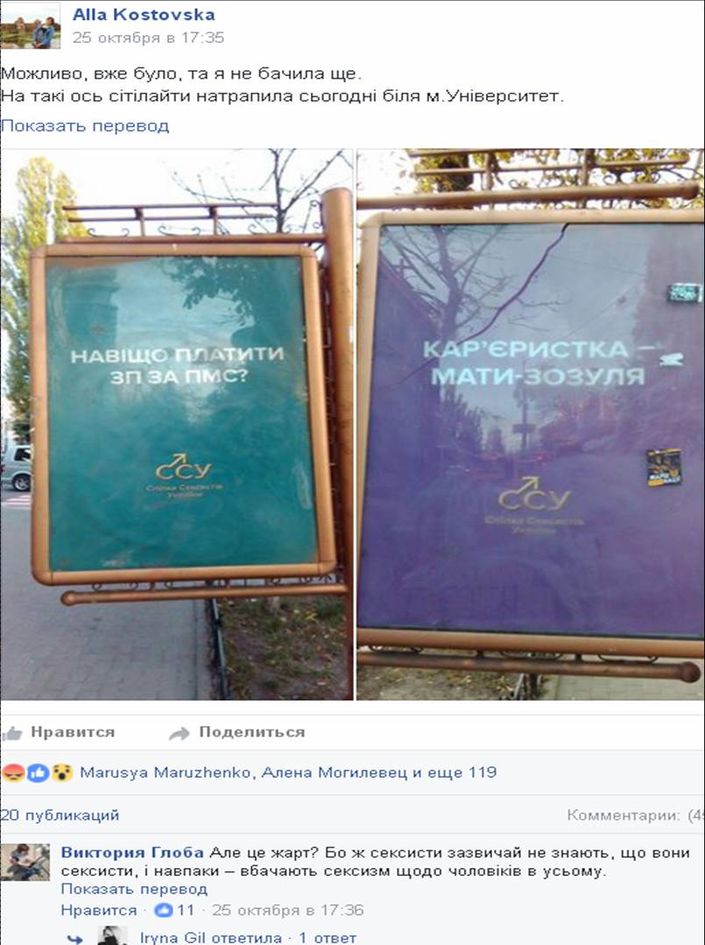Click the share arrow icon beside Поделиться
This screenshot has width=705, height=945.
click(179, 733)
